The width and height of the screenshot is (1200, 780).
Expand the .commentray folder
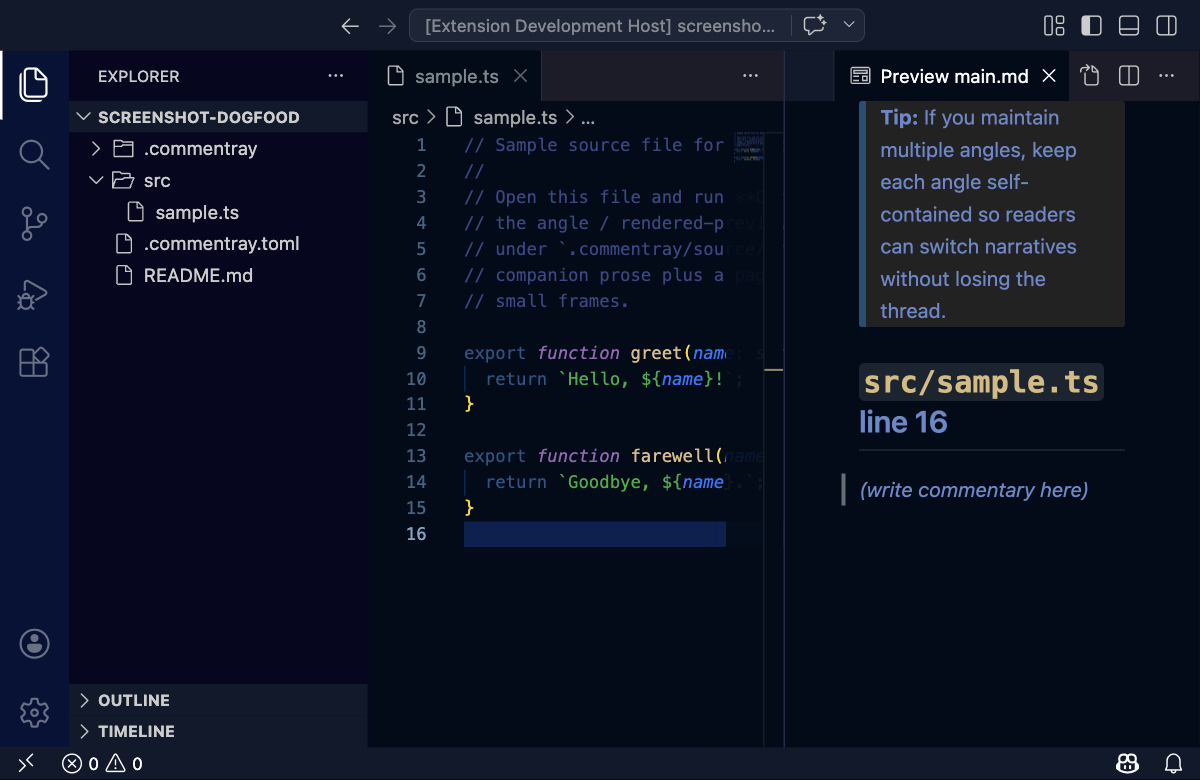pos(218,149)
